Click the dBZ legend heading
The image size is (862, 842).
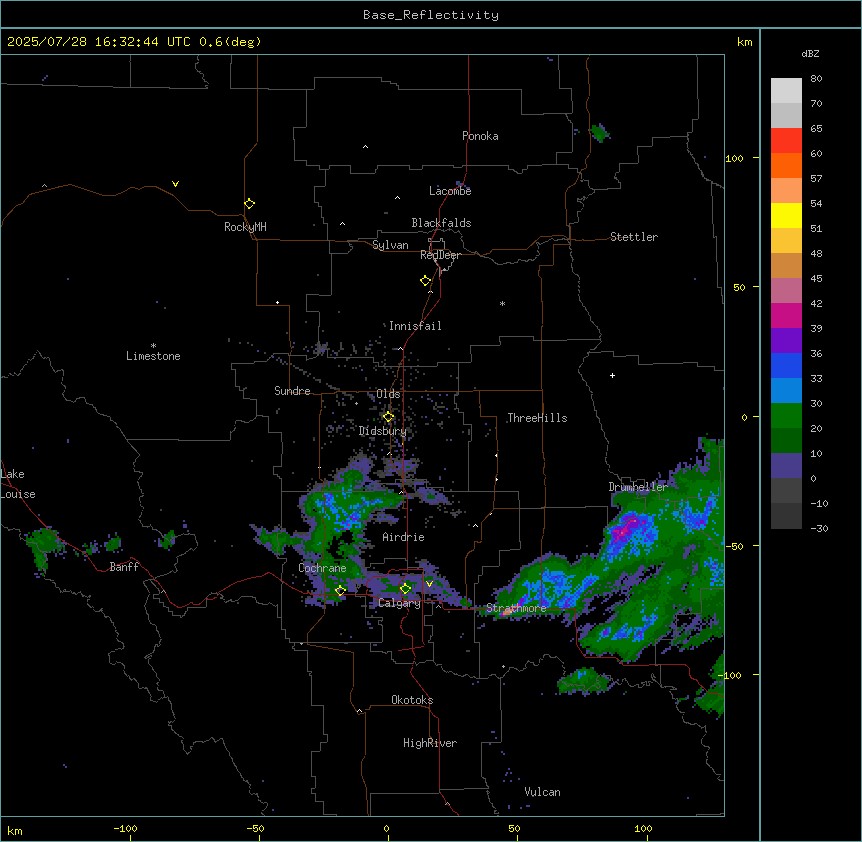click(810, 53)
